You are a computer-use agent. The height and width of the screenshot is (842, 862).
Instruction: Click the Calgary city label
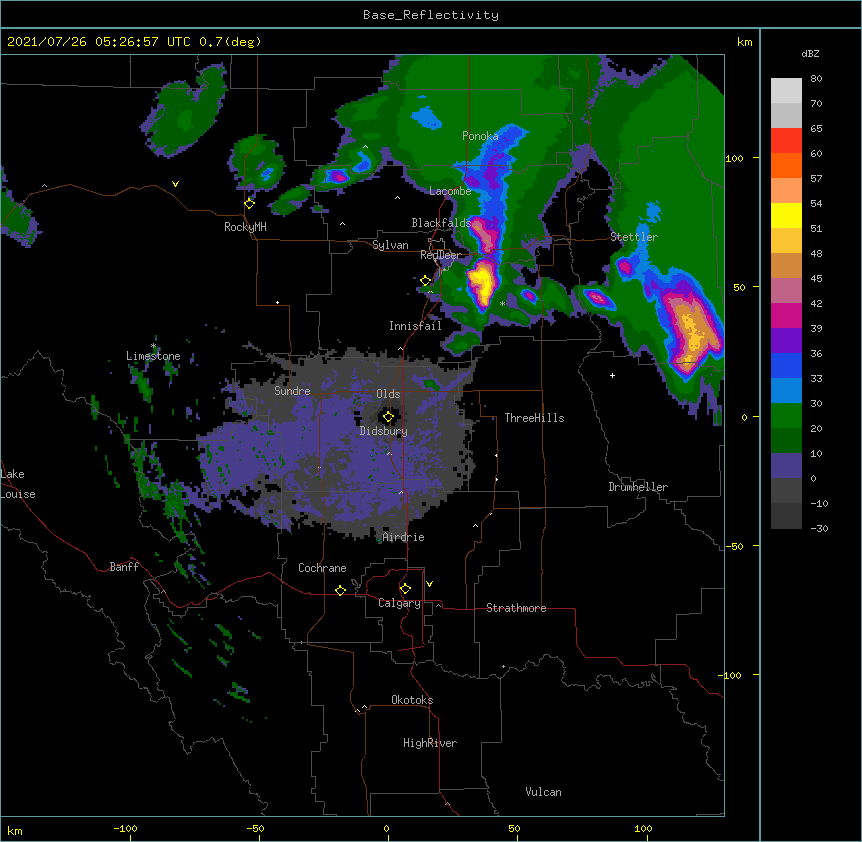pos(399,603)
